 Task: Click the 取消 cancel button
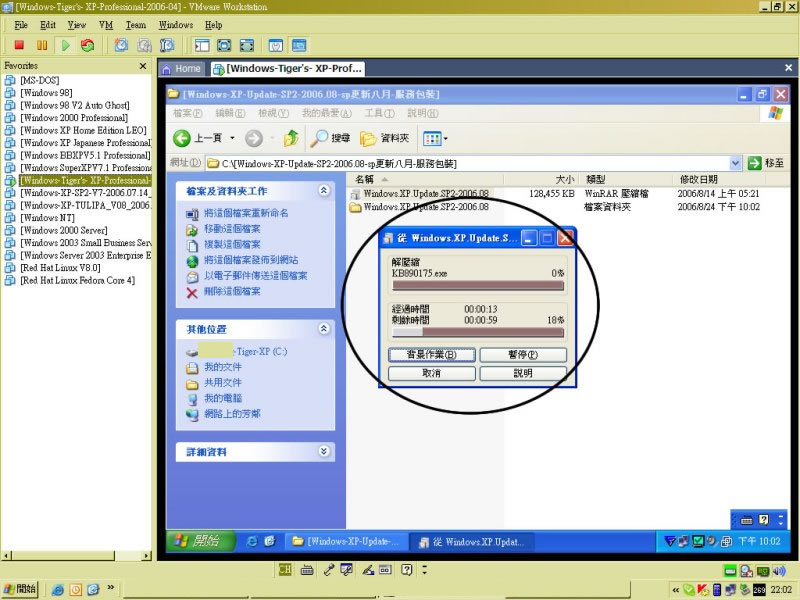click(432, 373)
